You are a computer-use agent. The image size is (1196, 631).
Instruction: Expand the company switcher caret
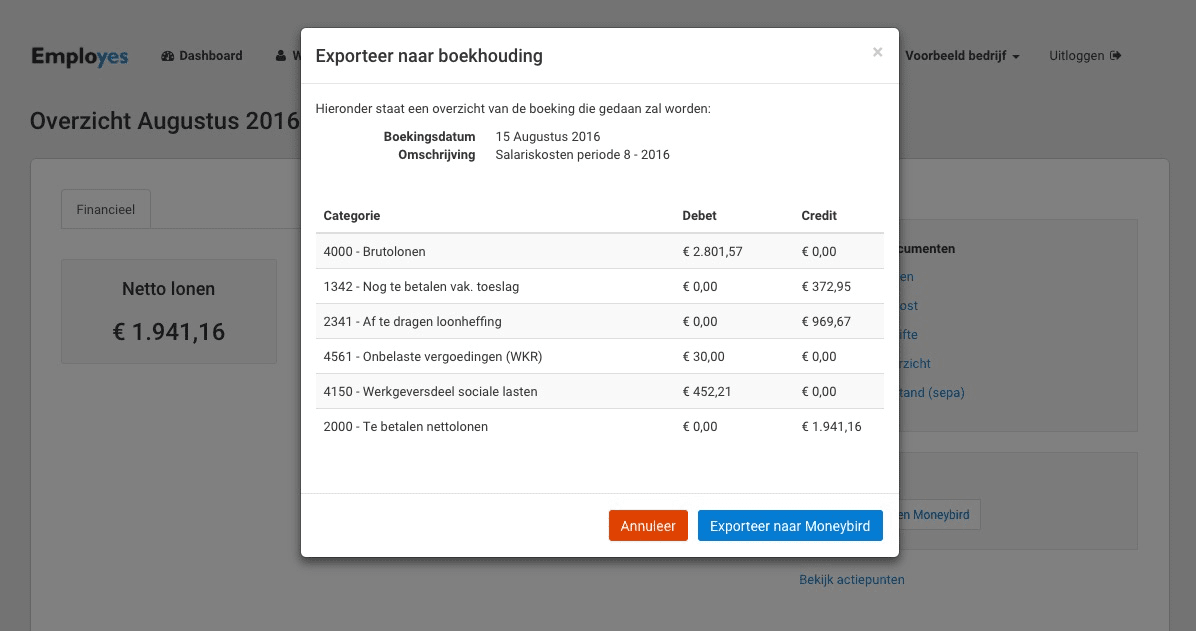(1015, 57)
